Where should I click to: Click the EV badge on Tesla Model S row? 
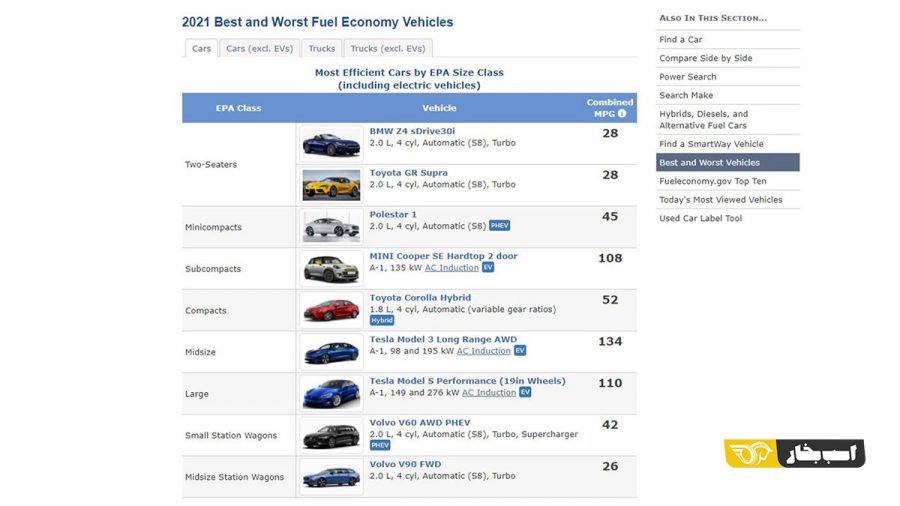(x=525, y=392)
